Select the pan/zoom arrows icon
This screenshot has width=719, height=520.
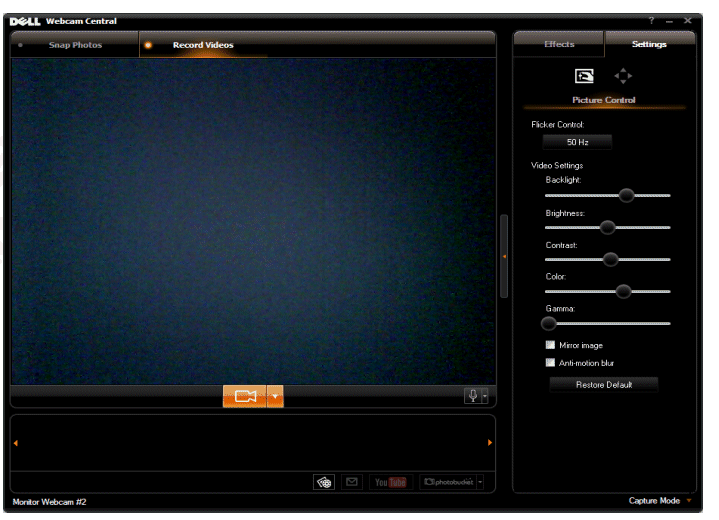(623, 76)
